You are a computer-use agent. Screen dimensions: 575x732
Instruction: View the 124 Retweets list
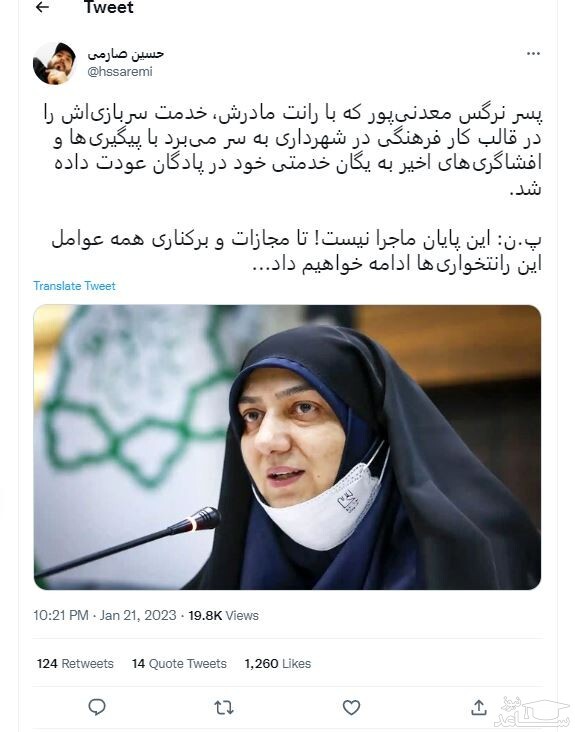tap(75, 663)
